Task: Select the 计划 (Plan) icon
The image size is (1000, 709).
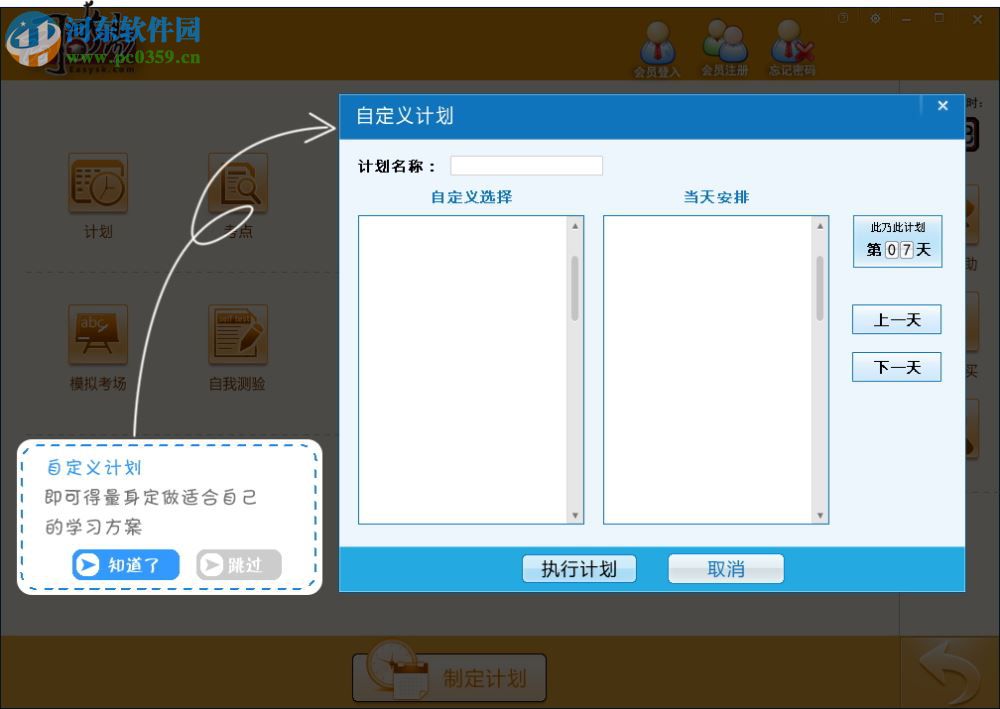Action: (97, 185)
